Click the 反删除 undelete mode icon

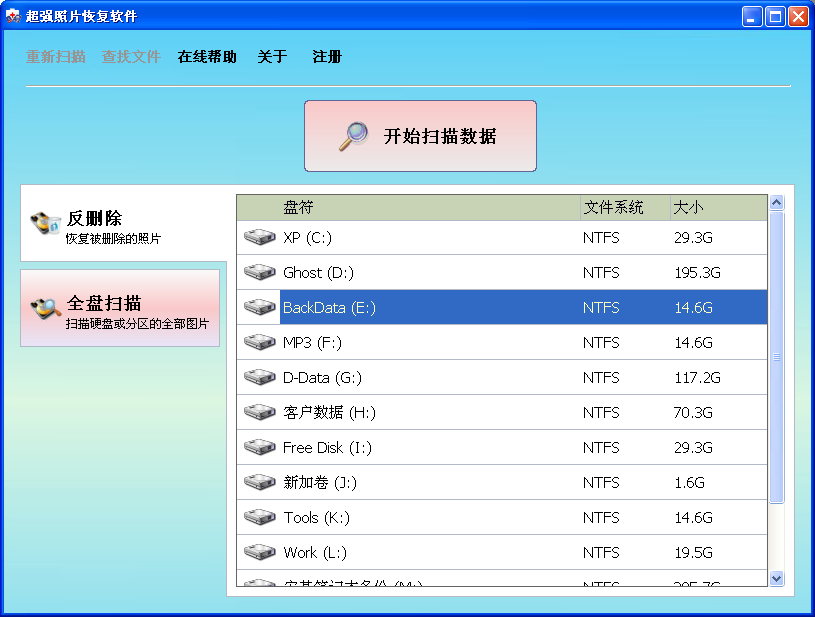46,223
